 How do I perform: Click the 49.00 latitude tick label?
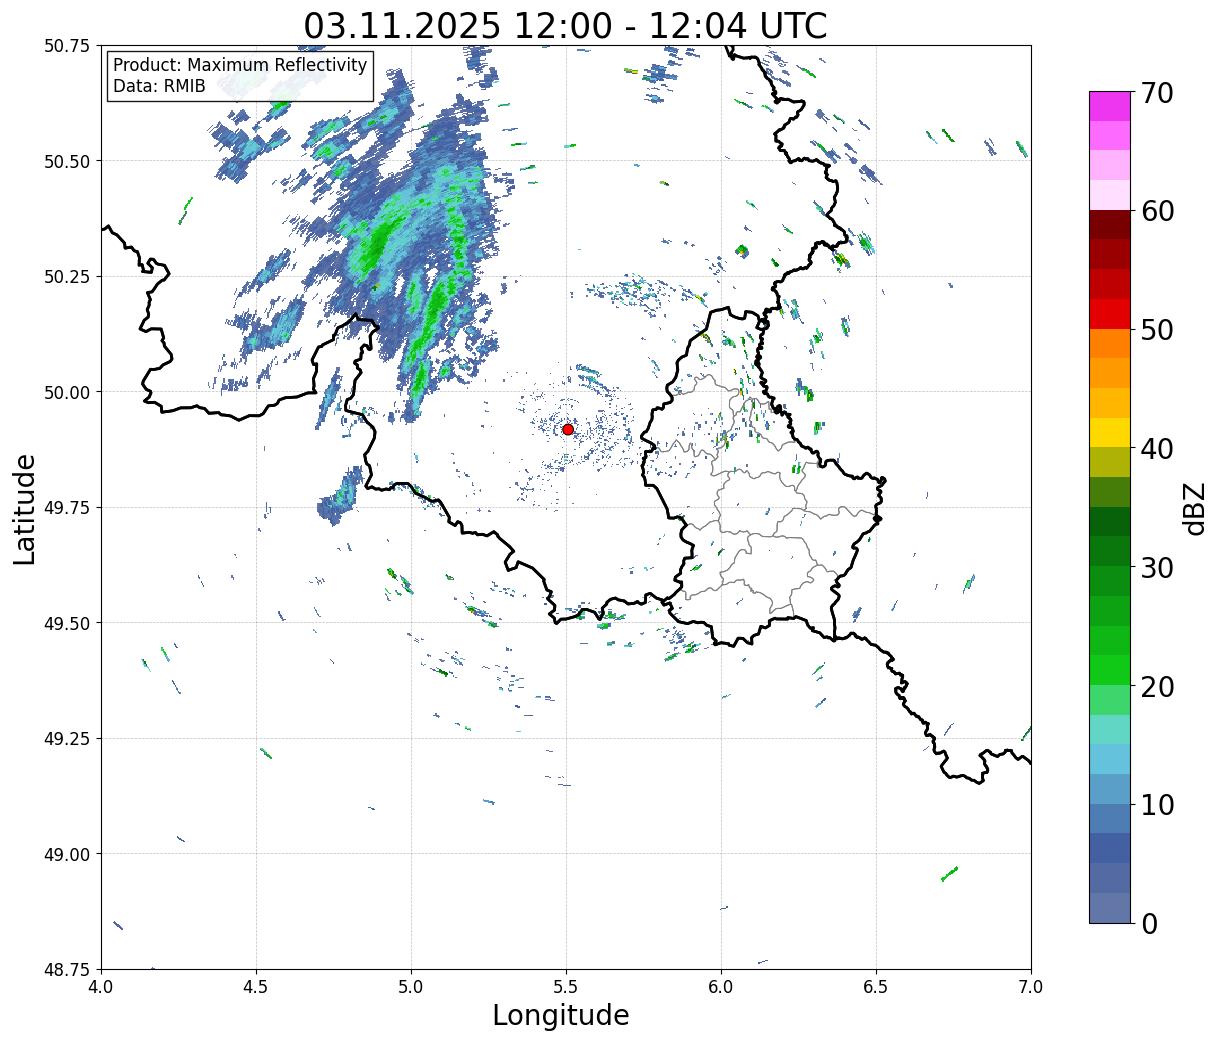tap(66, 854)
